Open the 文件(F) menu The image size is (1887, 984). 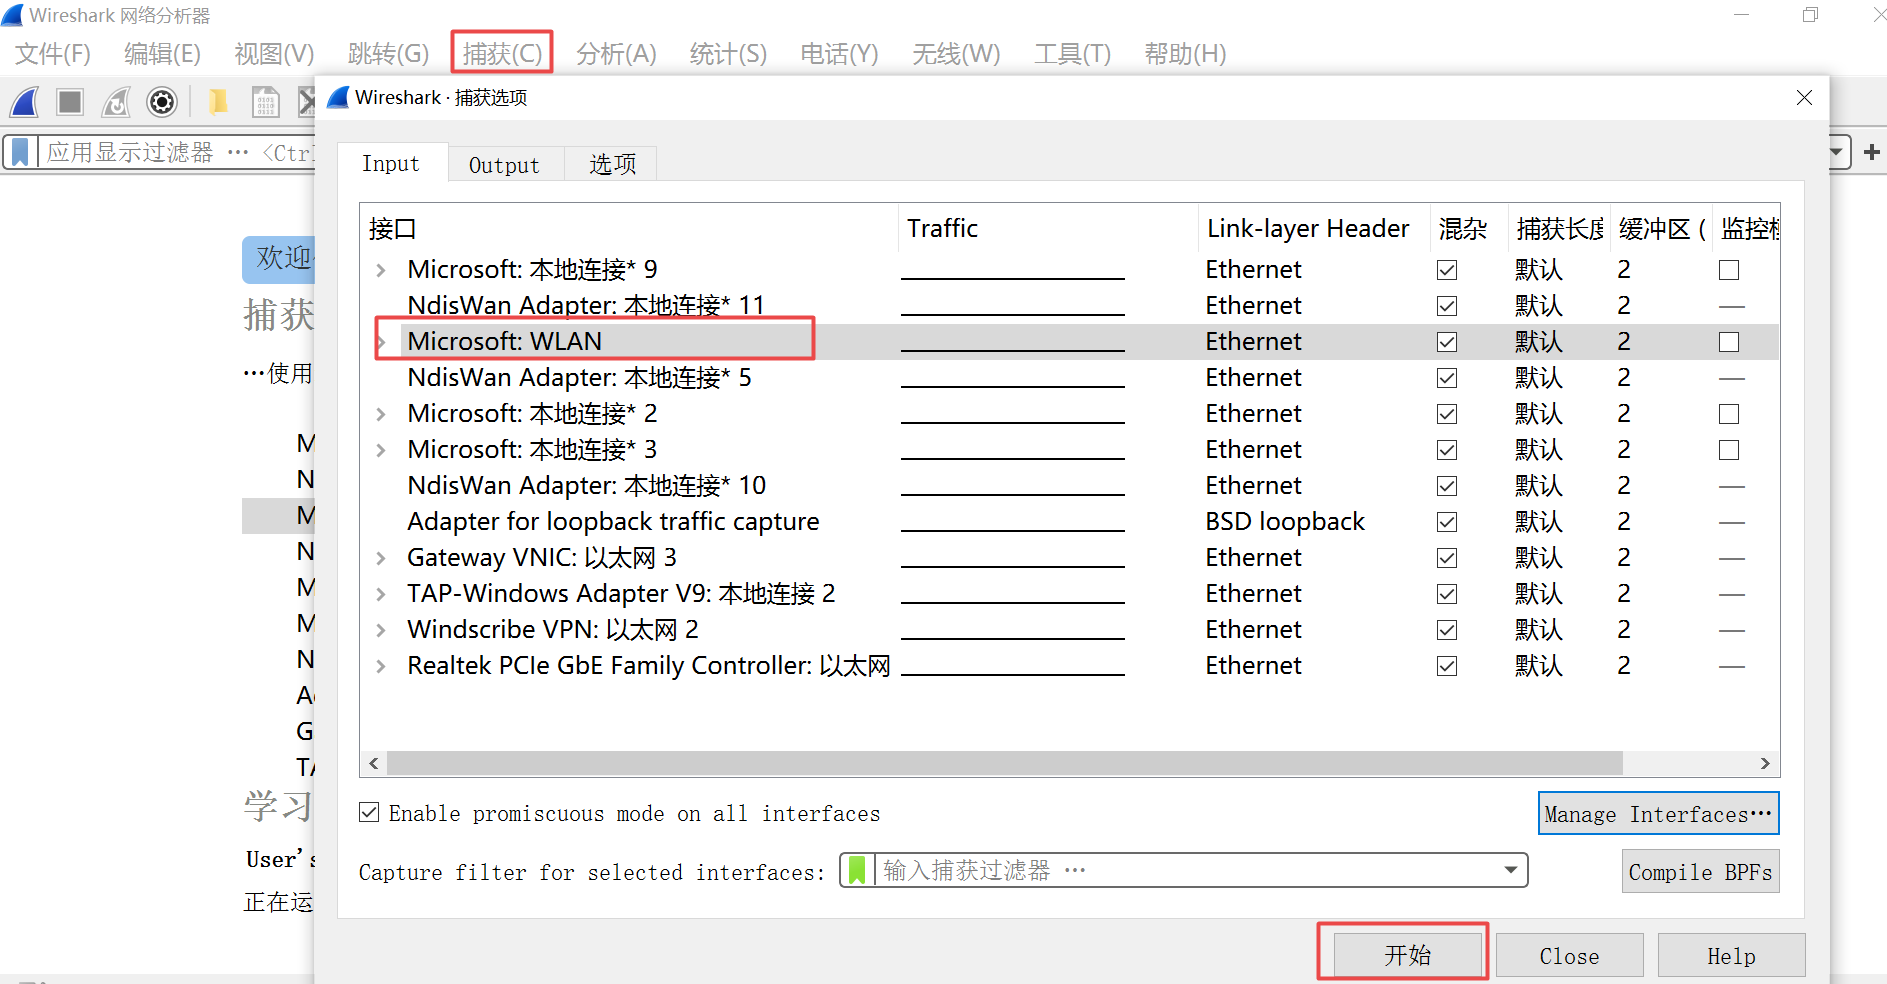tap(53, 54)
